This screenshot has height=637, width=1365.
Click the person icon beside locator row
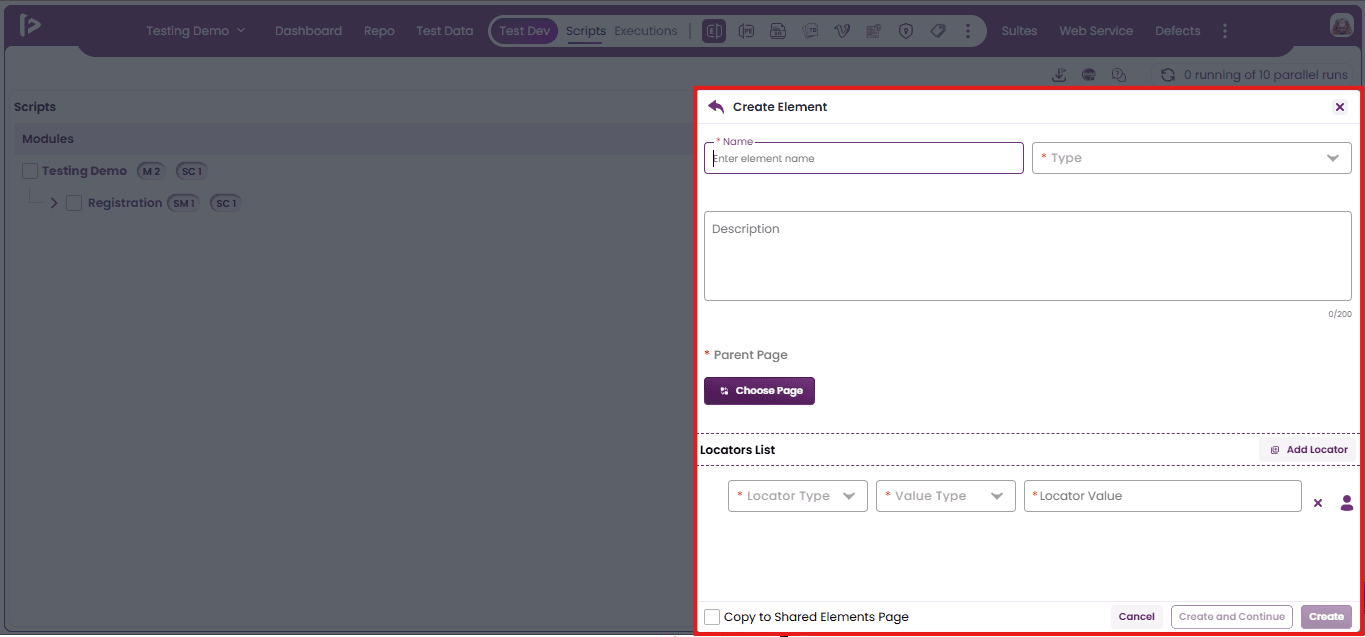coord(1347,503)
